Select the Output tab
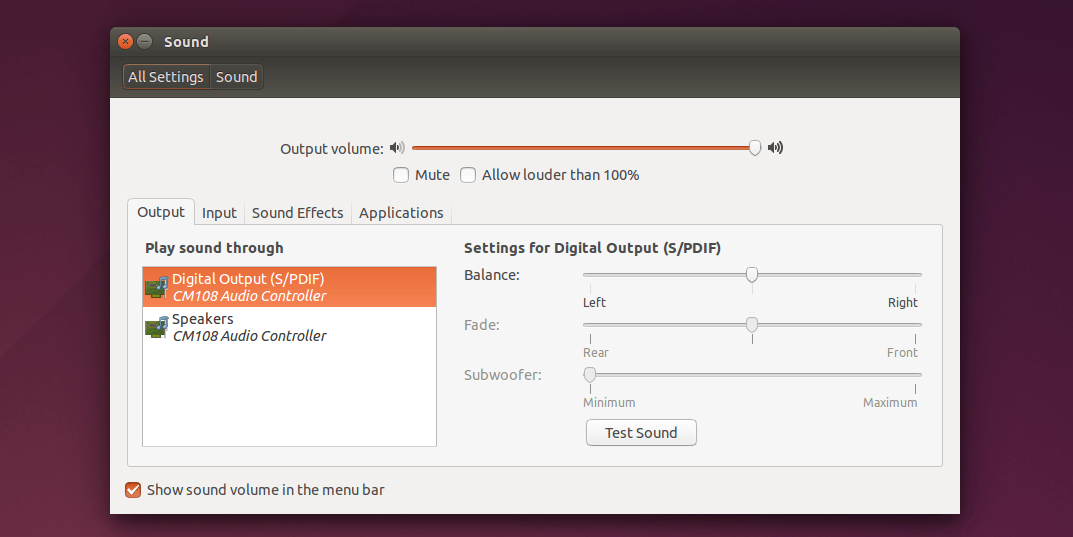Viewport: 1073px width, 537px height. pos(161,212)
